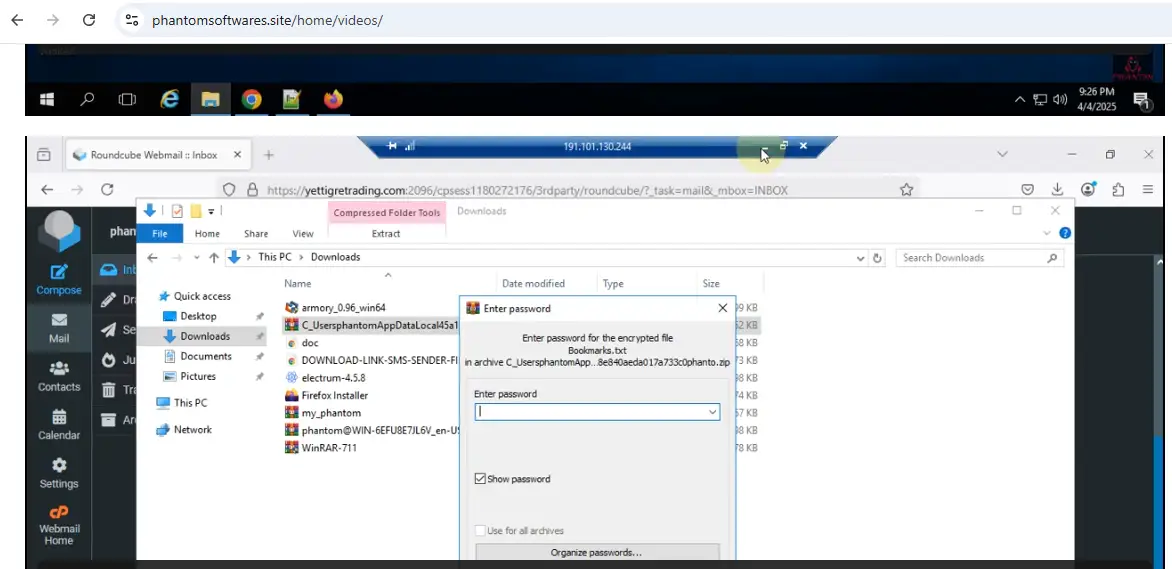
Task: Open the File menu in Explorer
Action: [x=159, y=234]
